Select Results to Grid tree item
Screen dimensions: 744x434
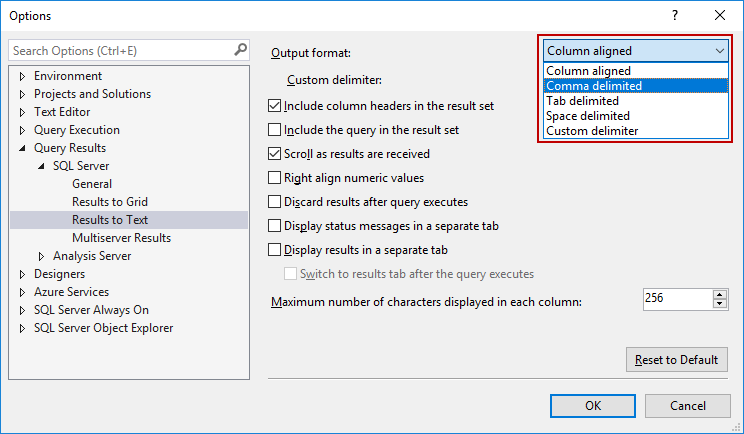point(110,202)
